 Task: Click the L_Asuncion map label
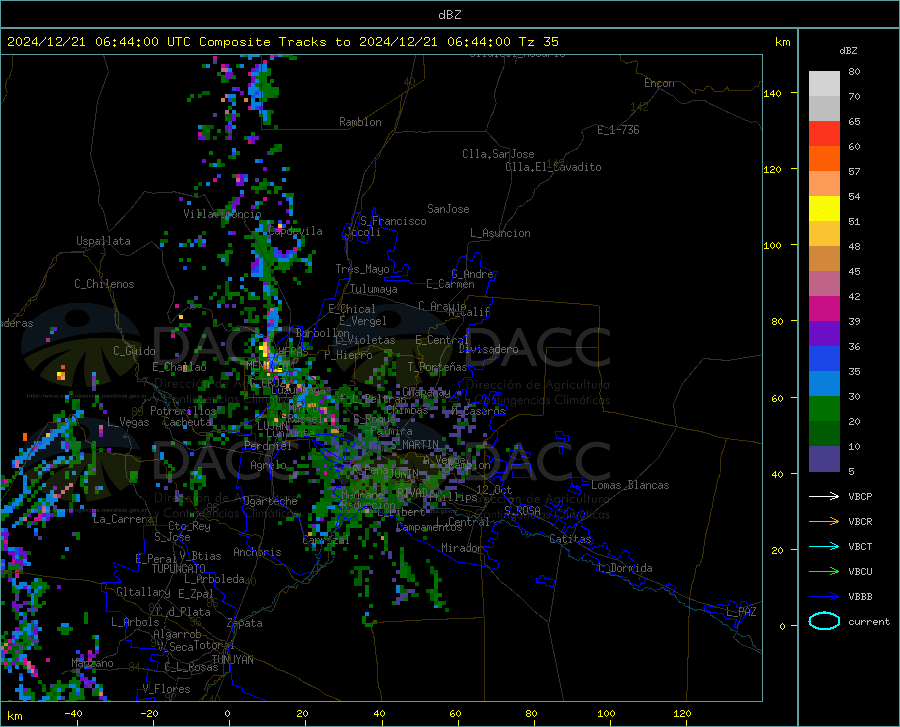click(x=500, y=233)
